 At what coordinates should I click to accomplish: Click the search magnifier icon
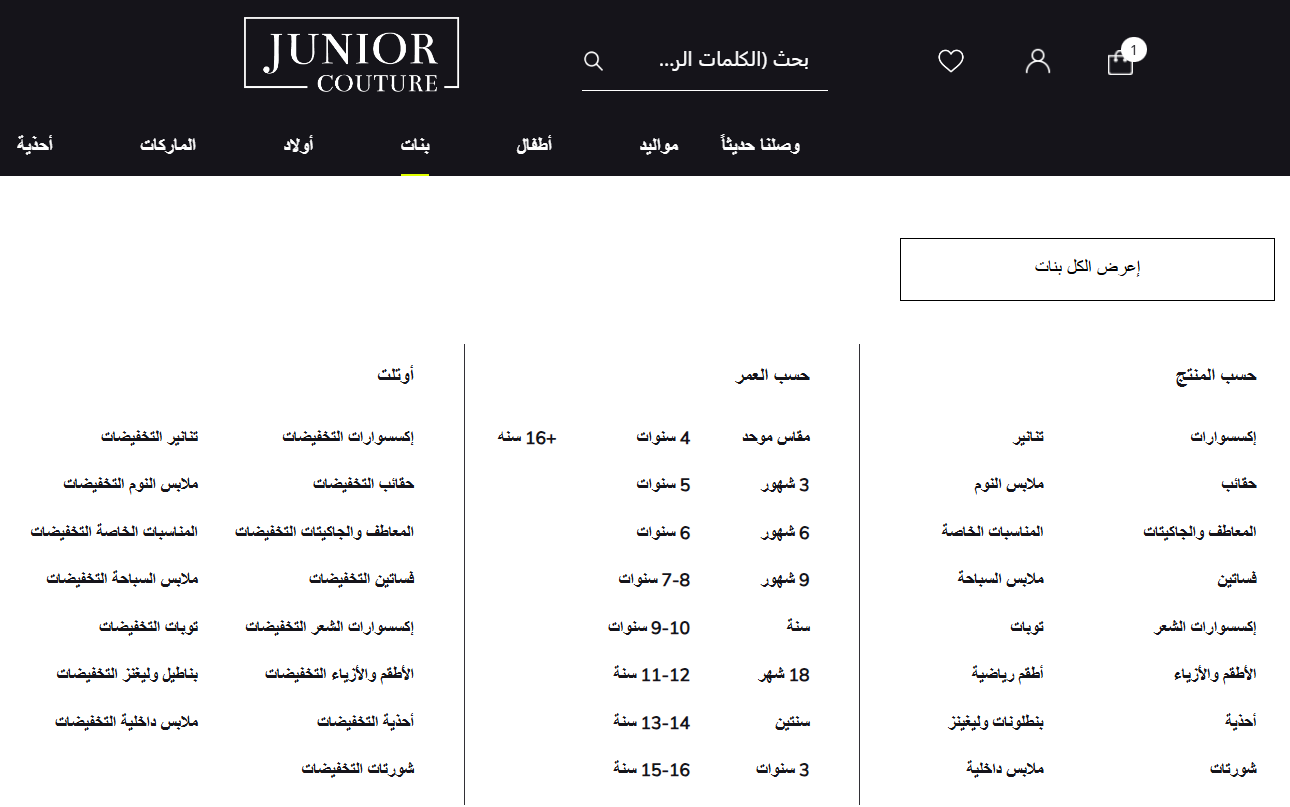[593, 61]
